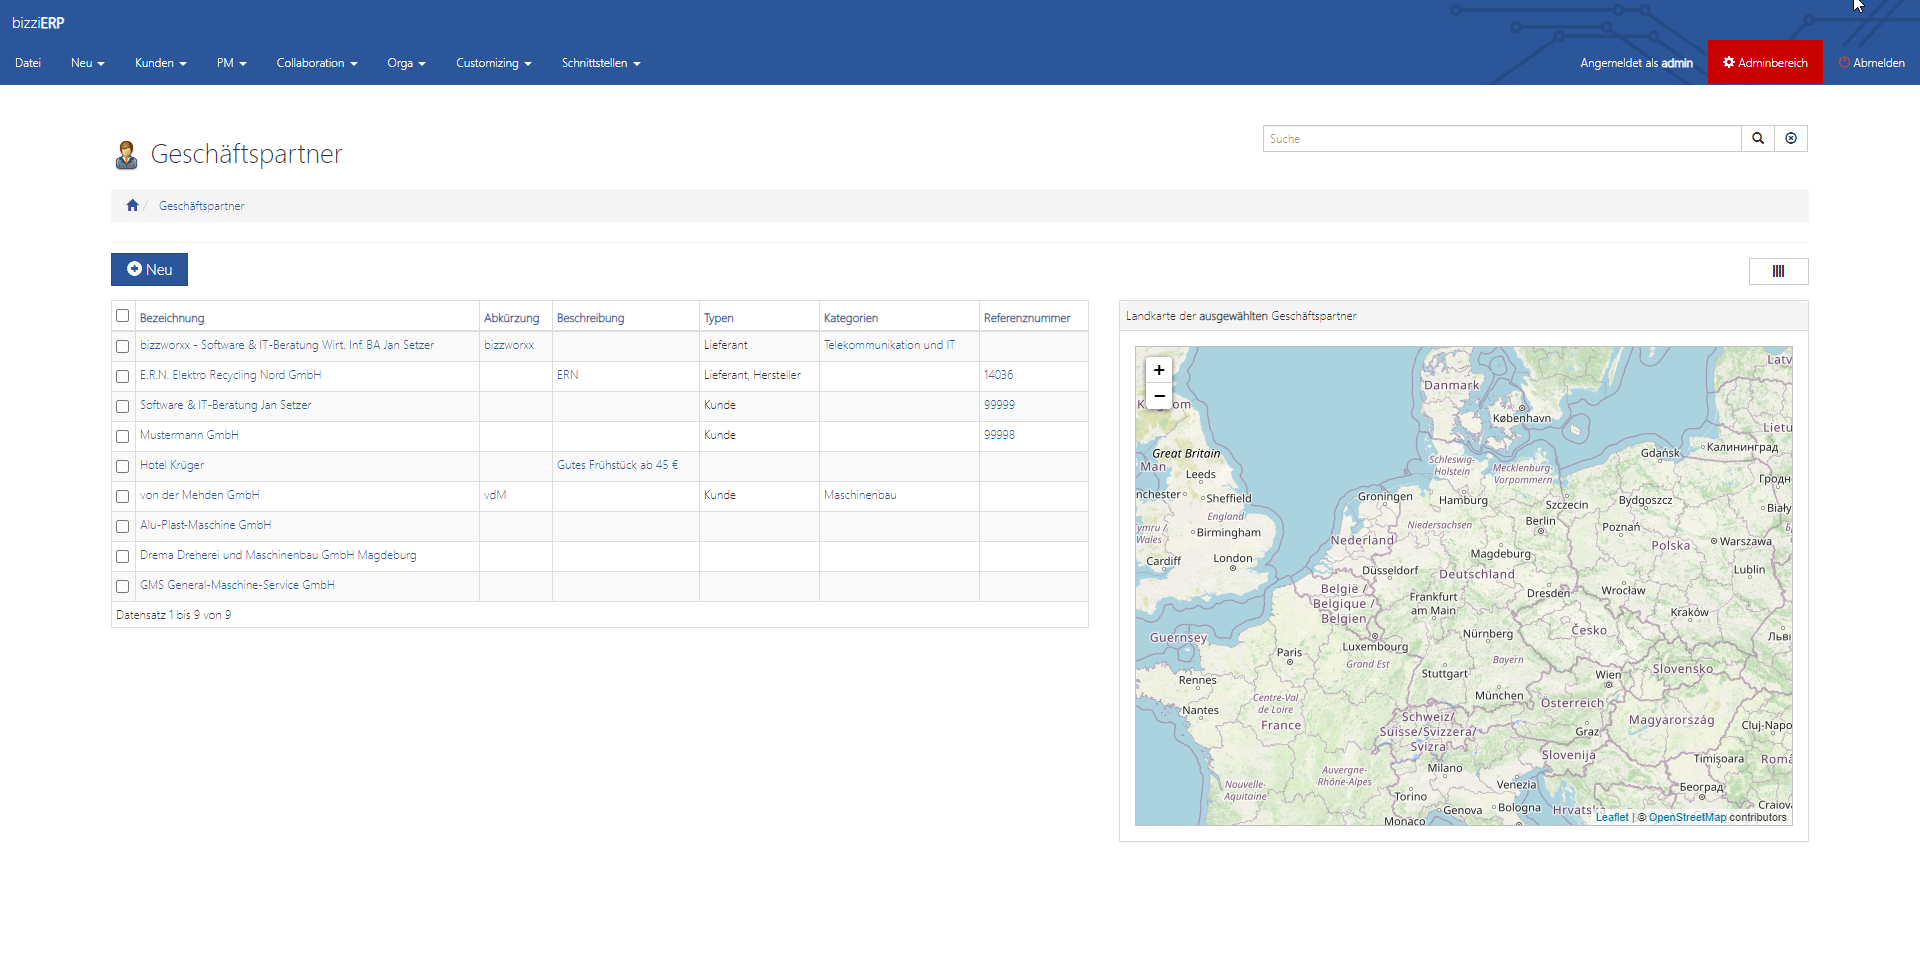Check the row checkbox for Mustermann GmbH

(x=122, y=436)
